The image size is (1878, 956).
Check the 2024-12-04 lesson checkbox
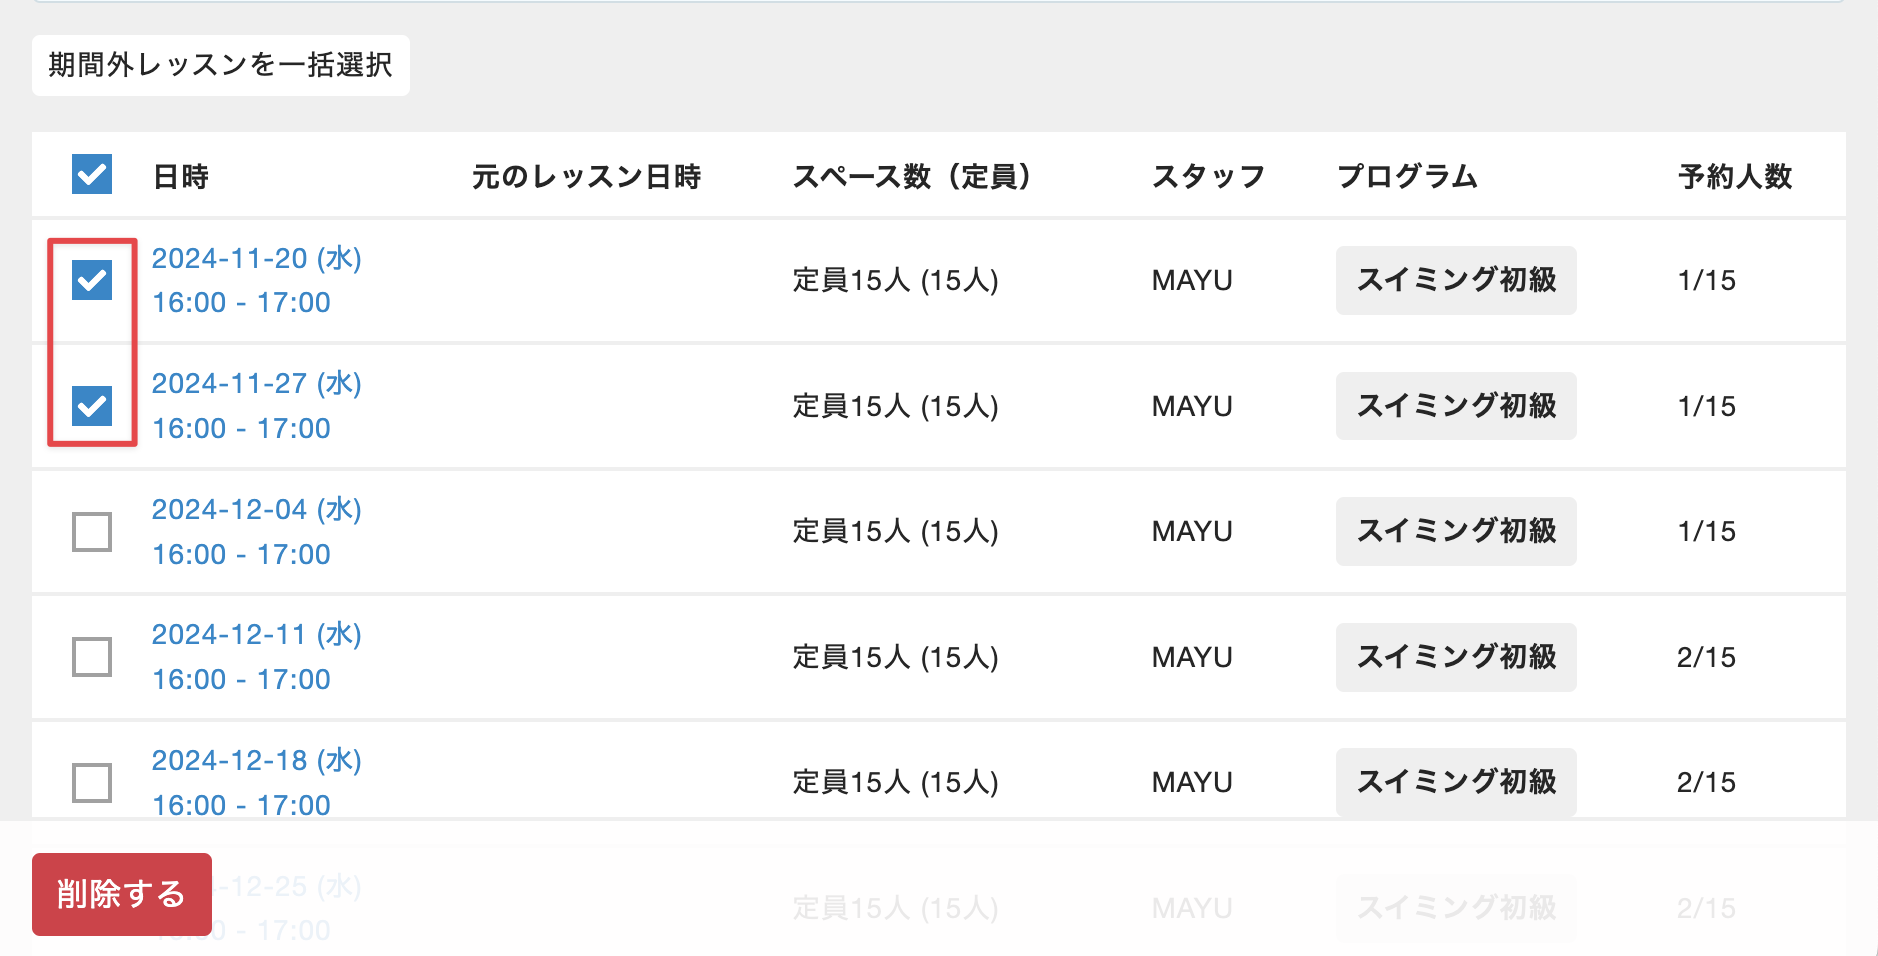coord(92,532)
